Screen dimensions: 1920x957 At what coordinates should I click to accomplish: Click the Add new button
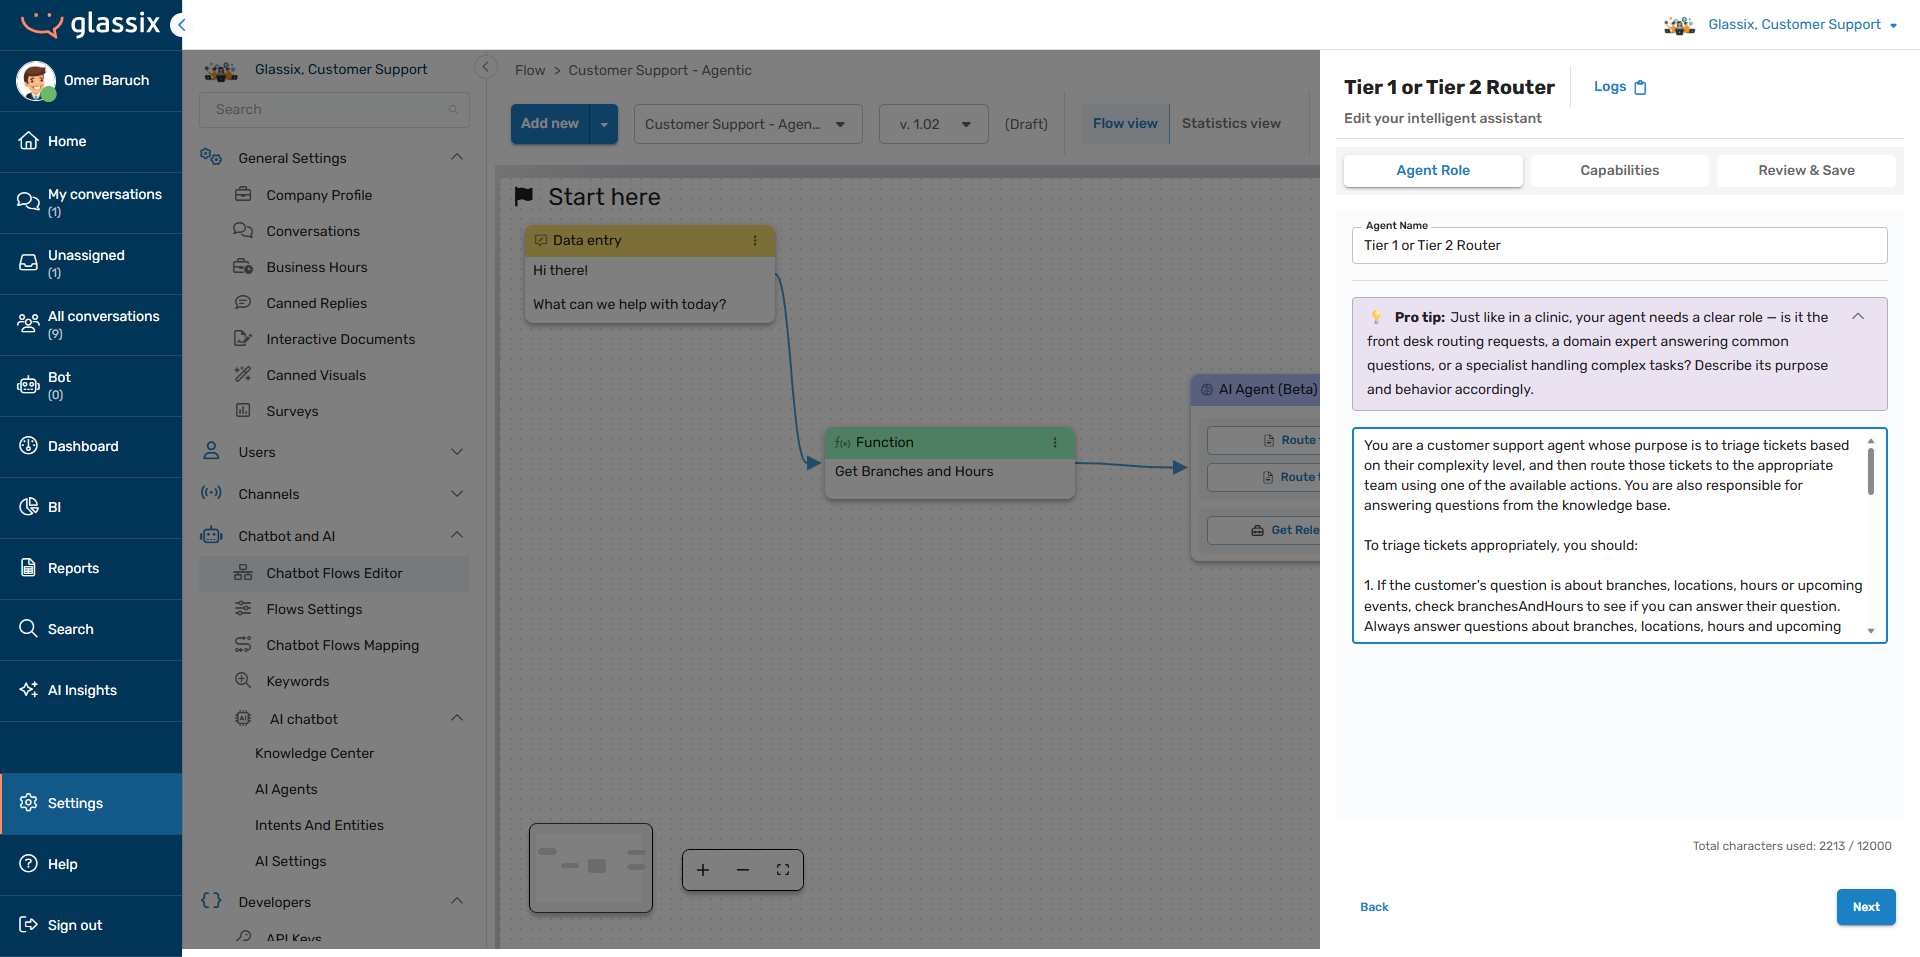(550, 124)
